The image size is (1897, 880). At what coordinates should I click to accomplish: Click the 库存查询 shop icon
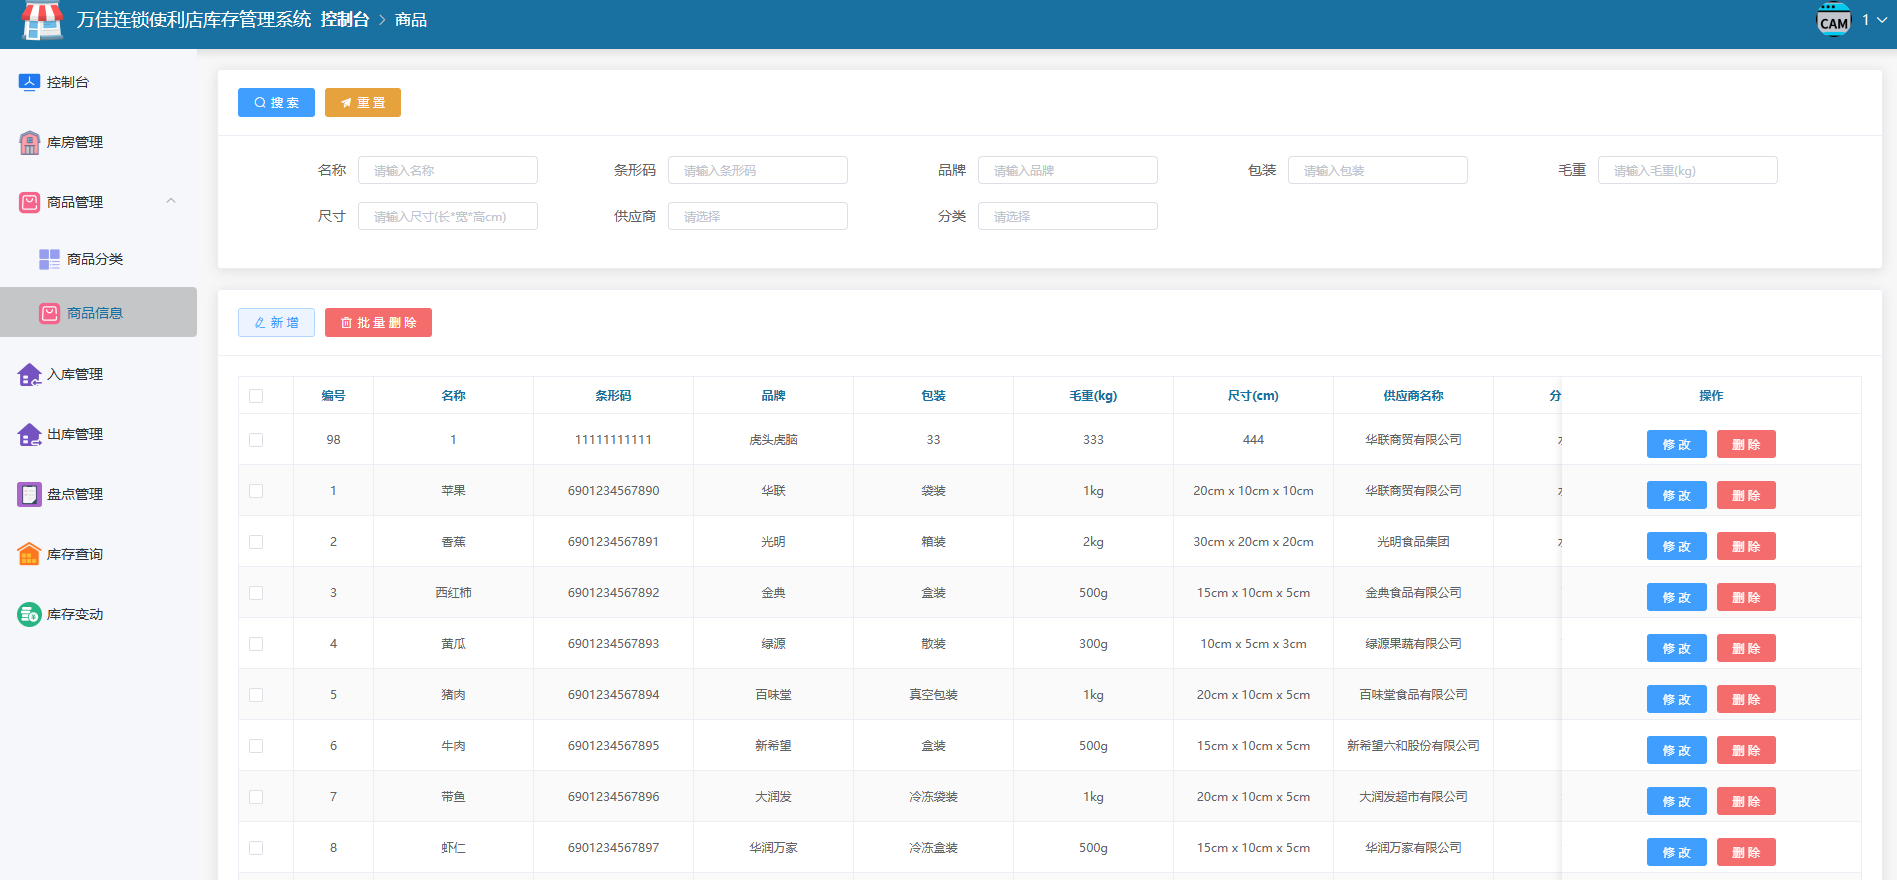(x=29, y=555)
